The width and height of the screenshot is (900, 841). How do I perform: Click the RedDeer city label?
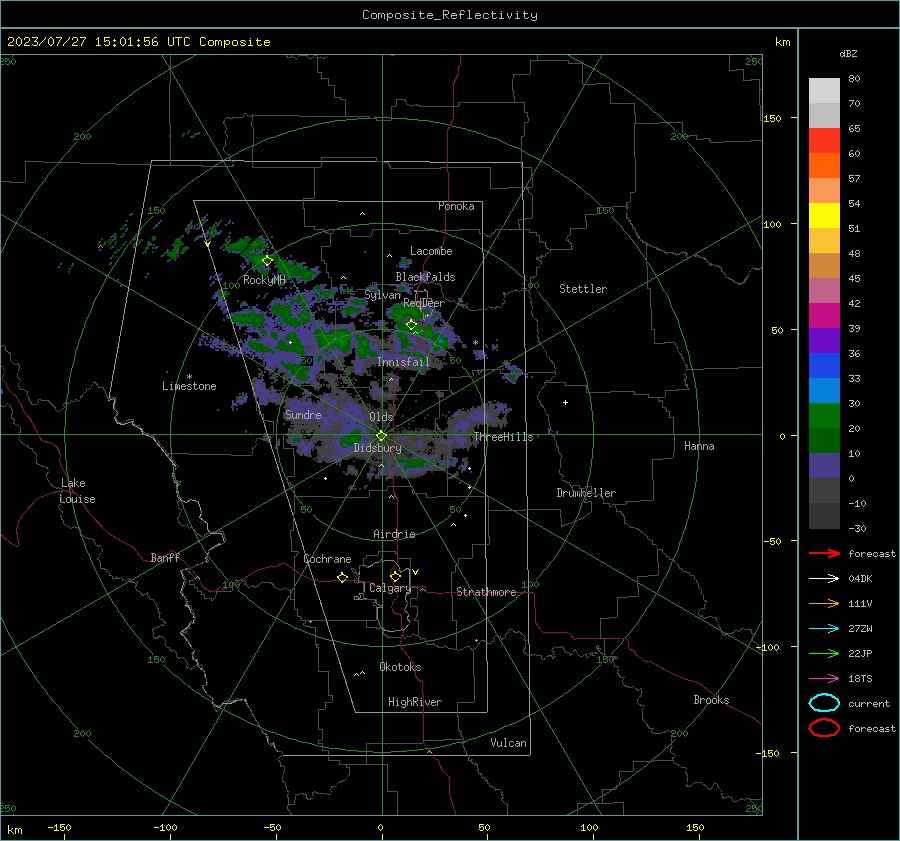[424, 303]
